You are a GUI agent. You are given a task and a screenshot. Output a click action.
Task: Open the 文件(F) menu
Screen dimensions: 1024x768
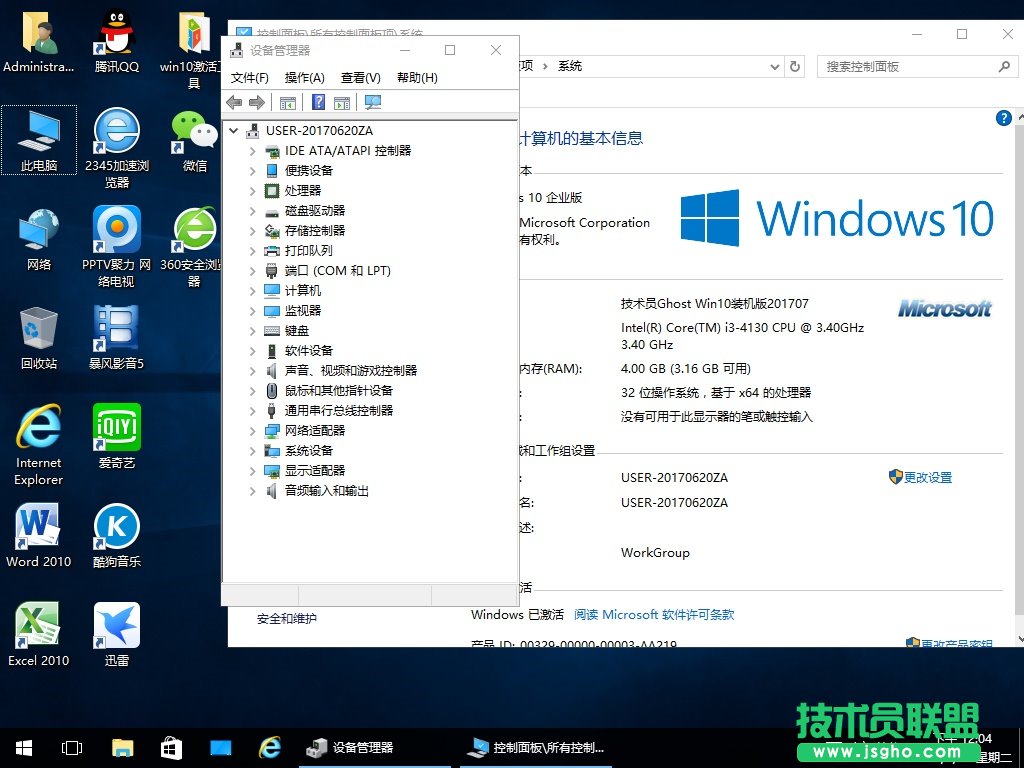[249, 78]
